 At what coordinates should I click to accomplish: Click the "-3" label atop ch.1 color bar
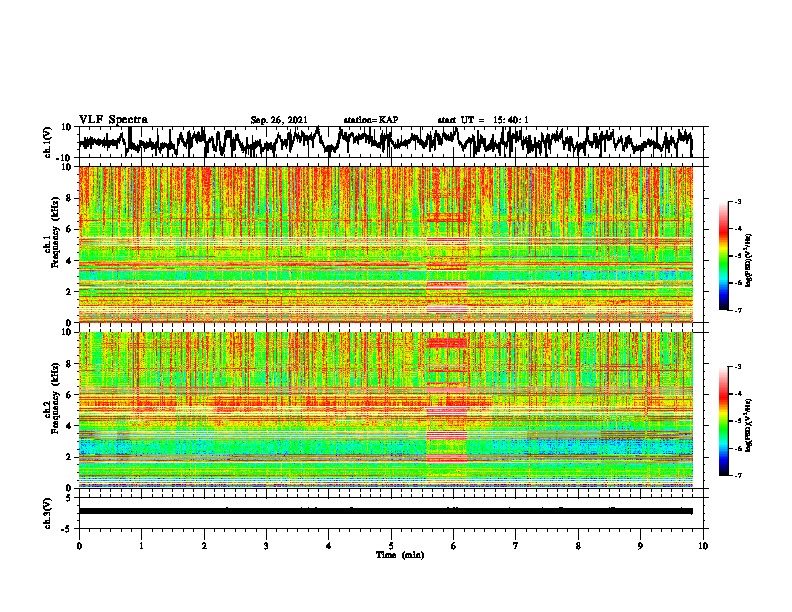pyautogui.click(x=737, y=201)
